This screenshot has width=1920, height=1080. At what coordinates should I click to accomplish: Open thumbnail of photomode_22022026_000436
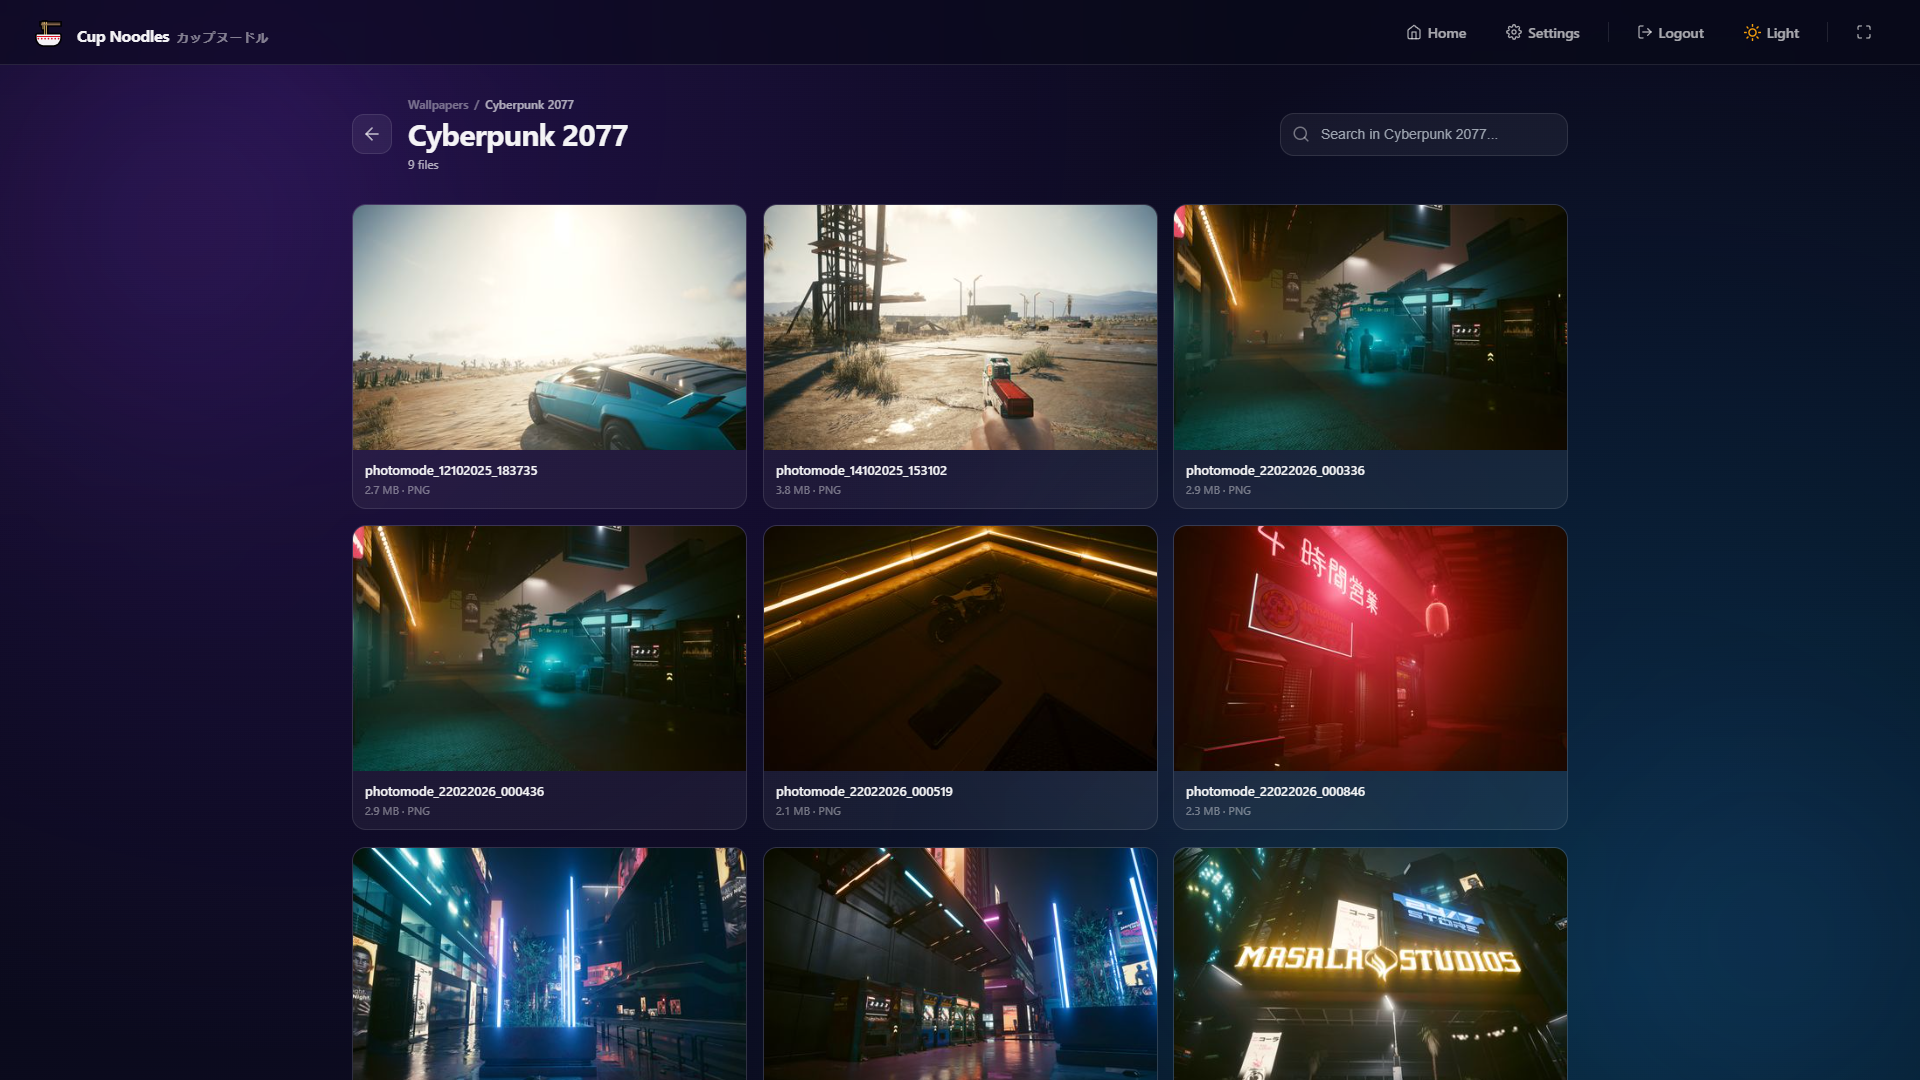pyautogui.click(x=549, y=648)
